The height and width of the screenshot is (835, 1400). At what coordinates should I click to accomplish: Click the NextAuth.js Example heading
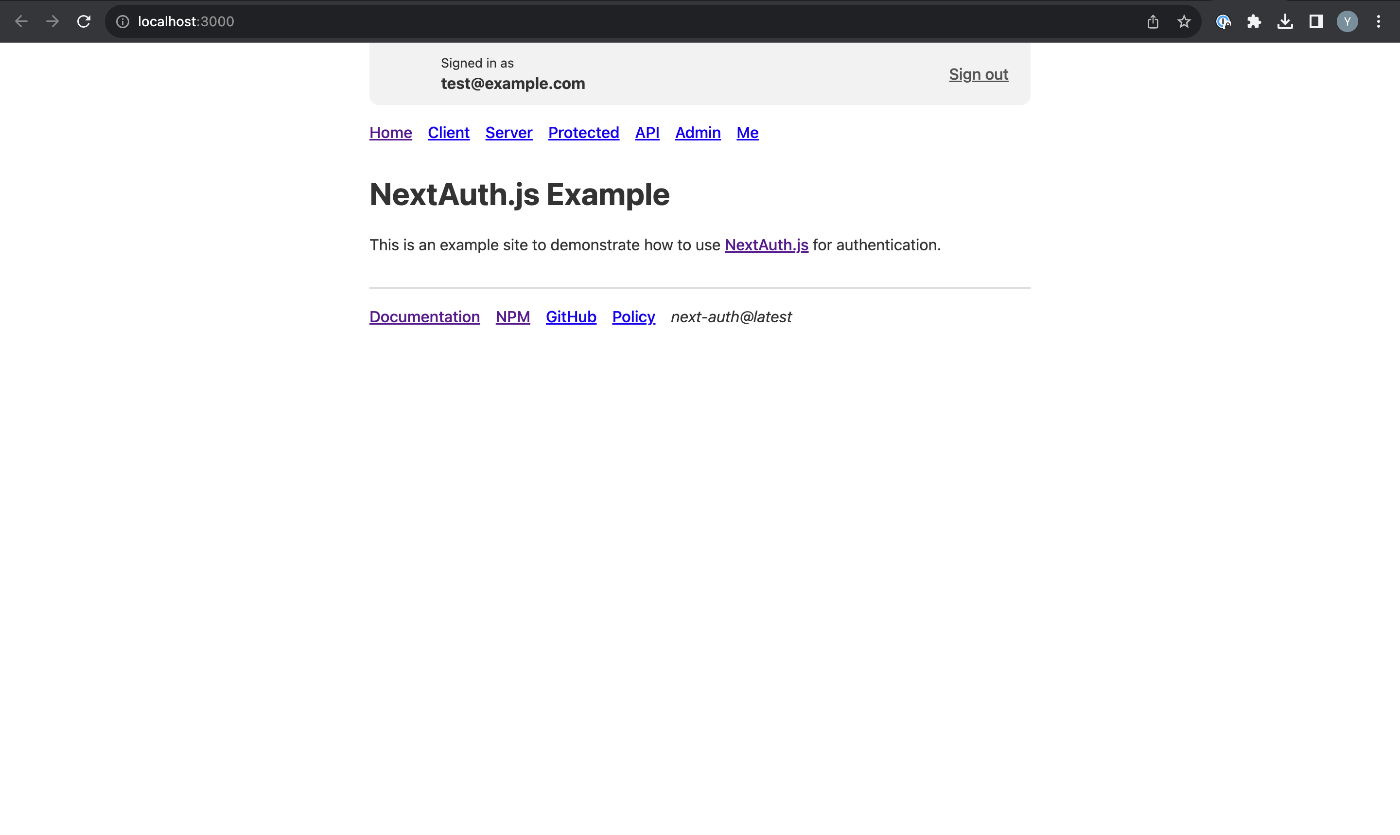[x=520, y=195]
